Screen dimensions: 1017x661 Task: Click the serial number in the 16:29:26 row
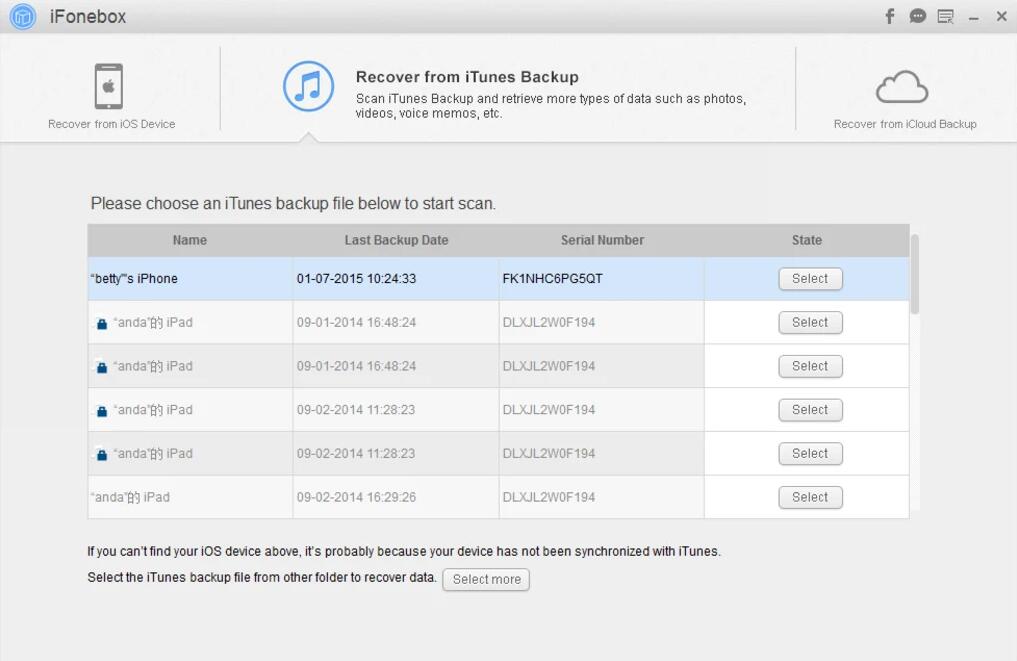click(x=549, y=498)
